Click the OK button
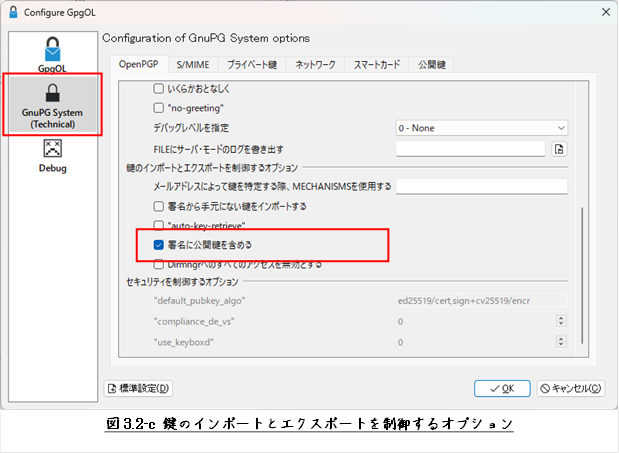This screenshot has width=619, height=453. (502, 388)
